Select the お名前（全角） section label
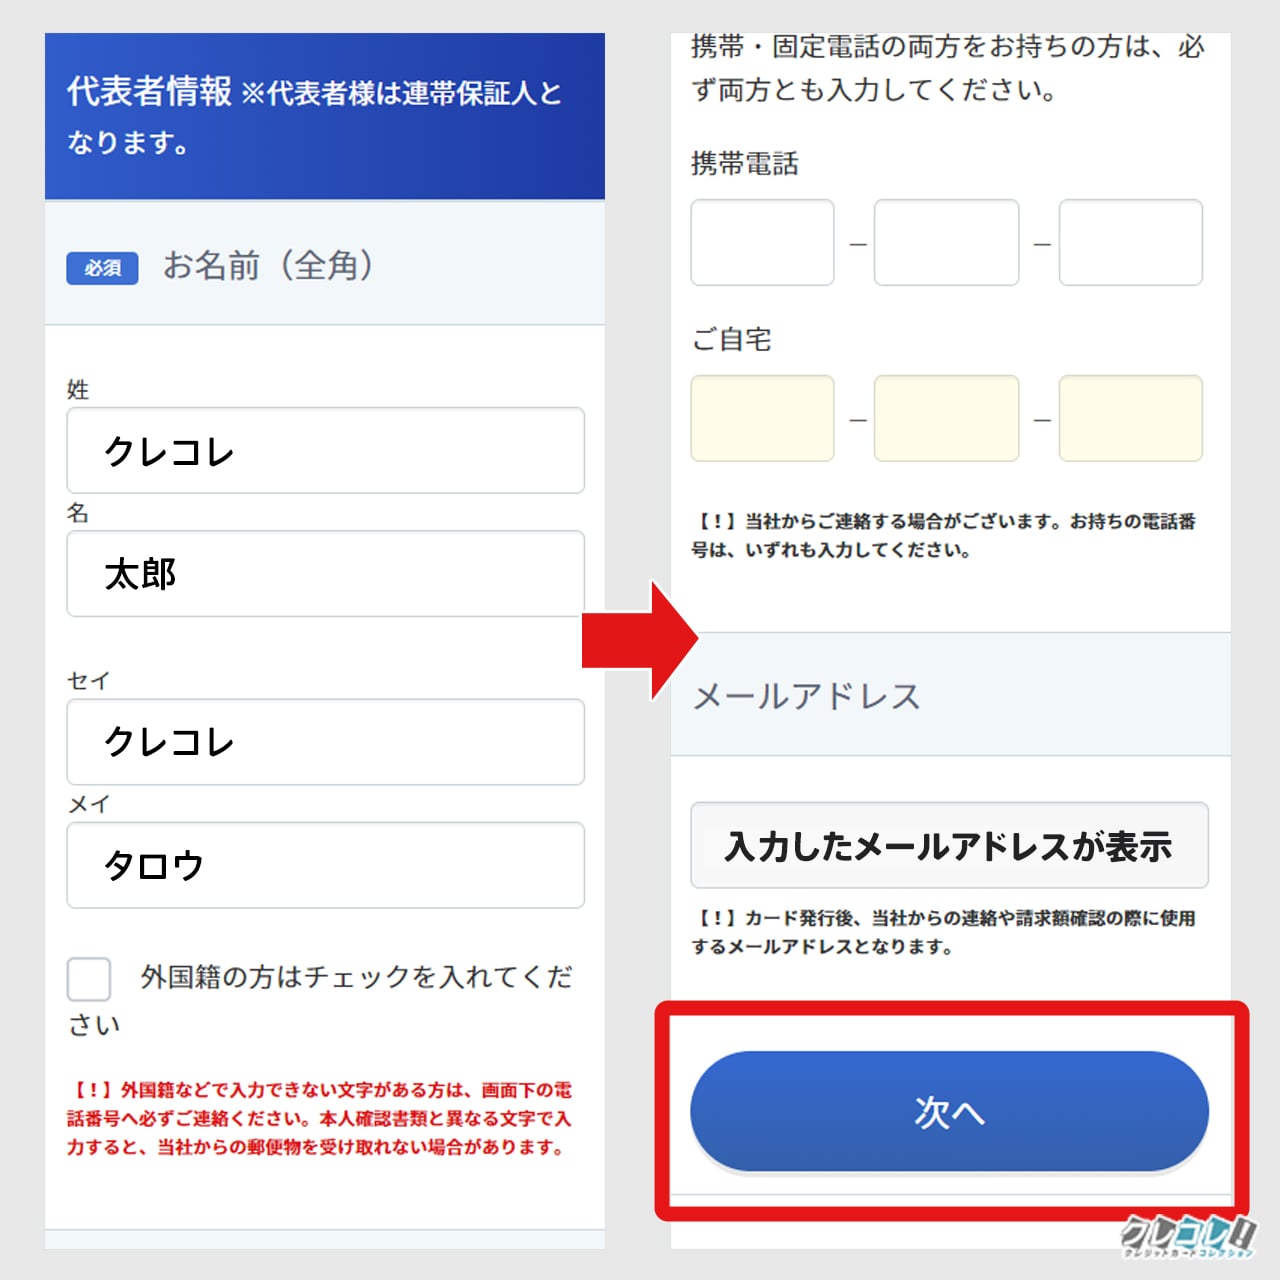 point(270,266)
